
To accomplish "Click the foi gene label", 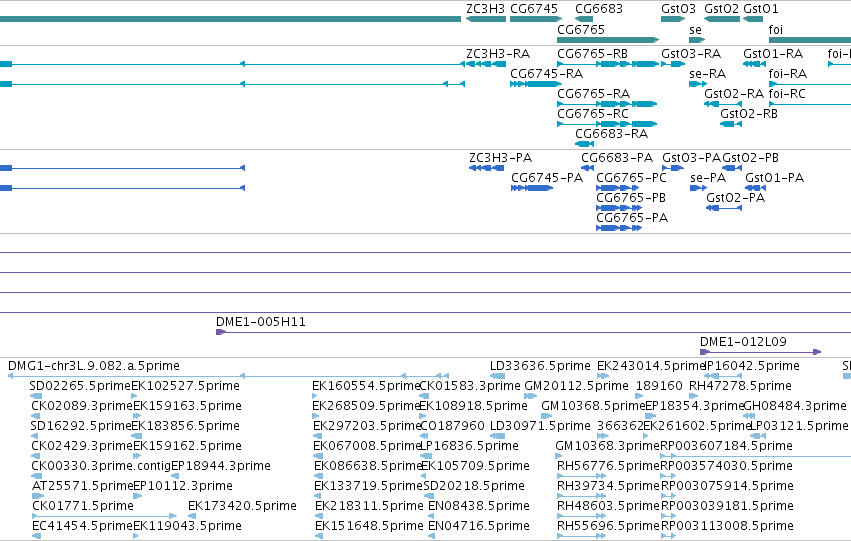I will point(776,30).
